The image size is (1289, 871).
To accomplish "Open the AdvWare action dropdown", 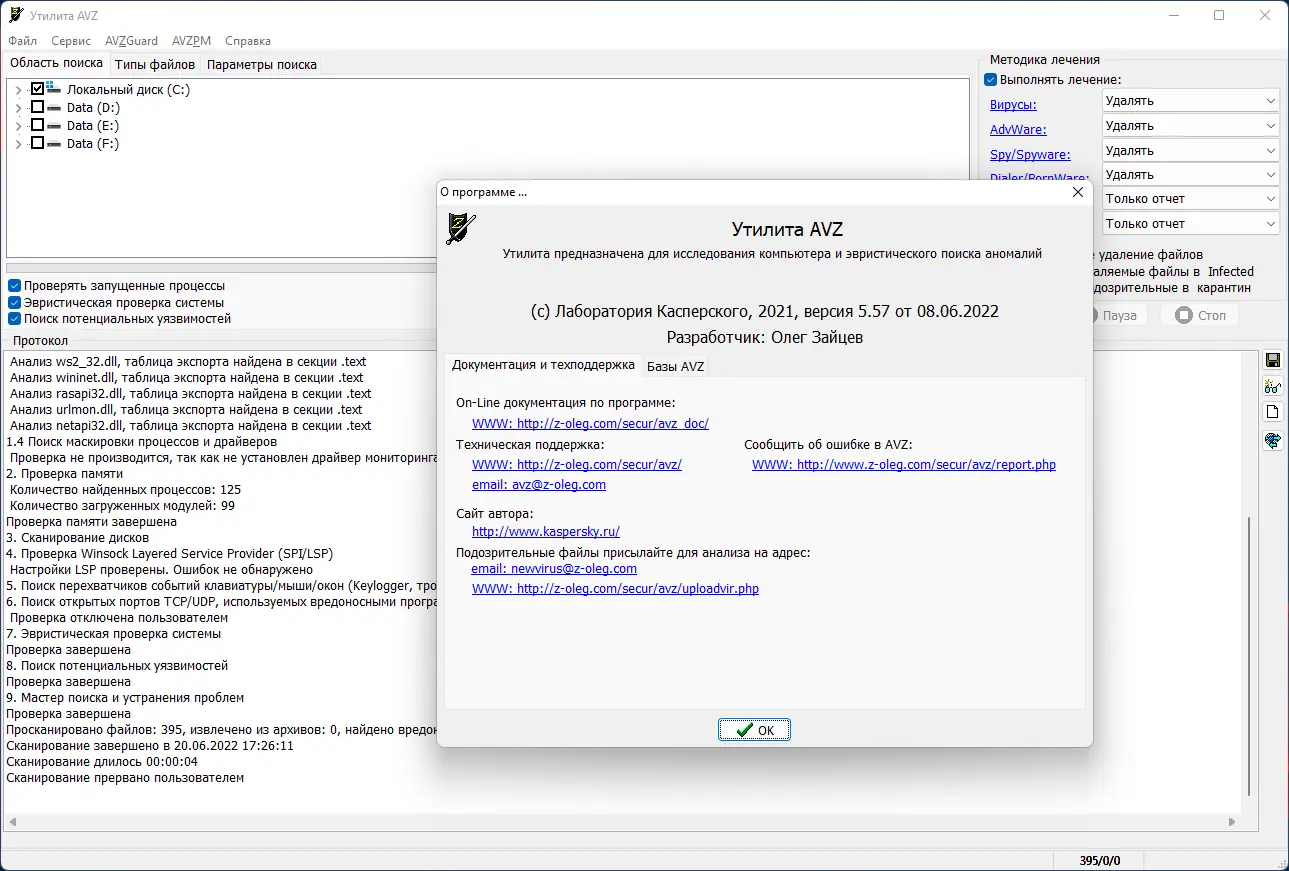I will point(1190,126).
